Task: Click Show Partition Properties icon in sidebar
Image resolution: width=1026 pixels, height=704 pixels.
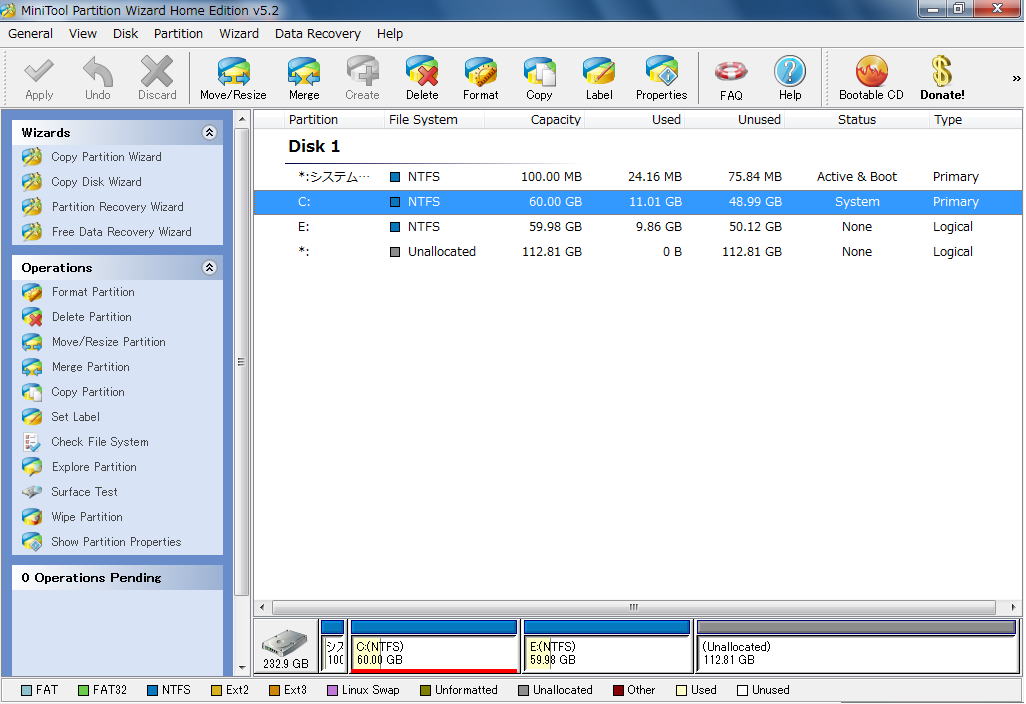Action: [x=32, y=542]
